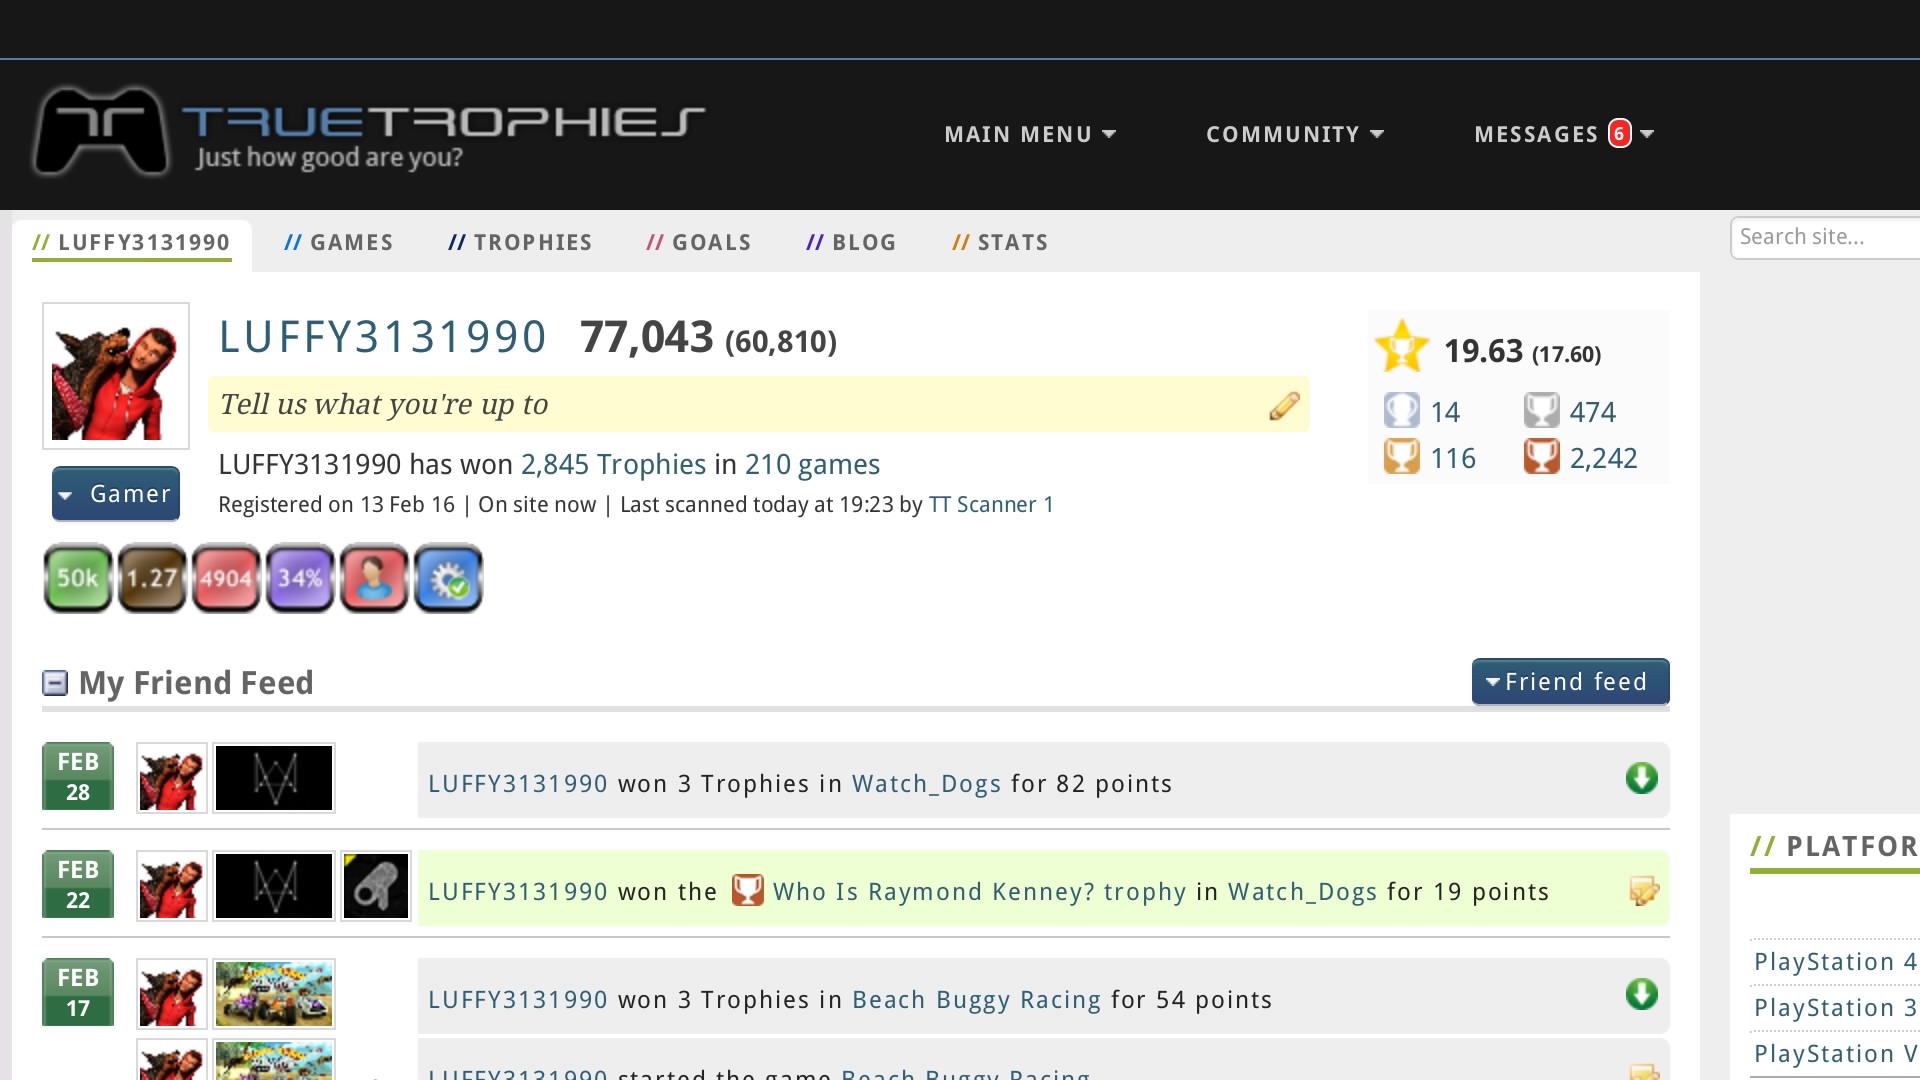Switch to the Stats tab
This screenshot has width=1920, height=1080.
[1000, 243]
